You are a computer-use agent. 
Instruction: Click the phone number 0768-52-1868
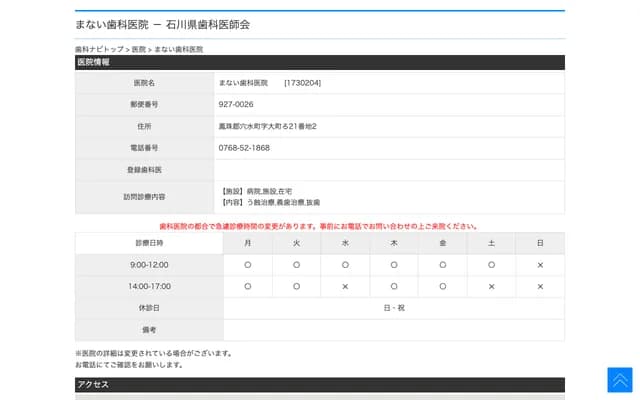(x=244, y=148)
